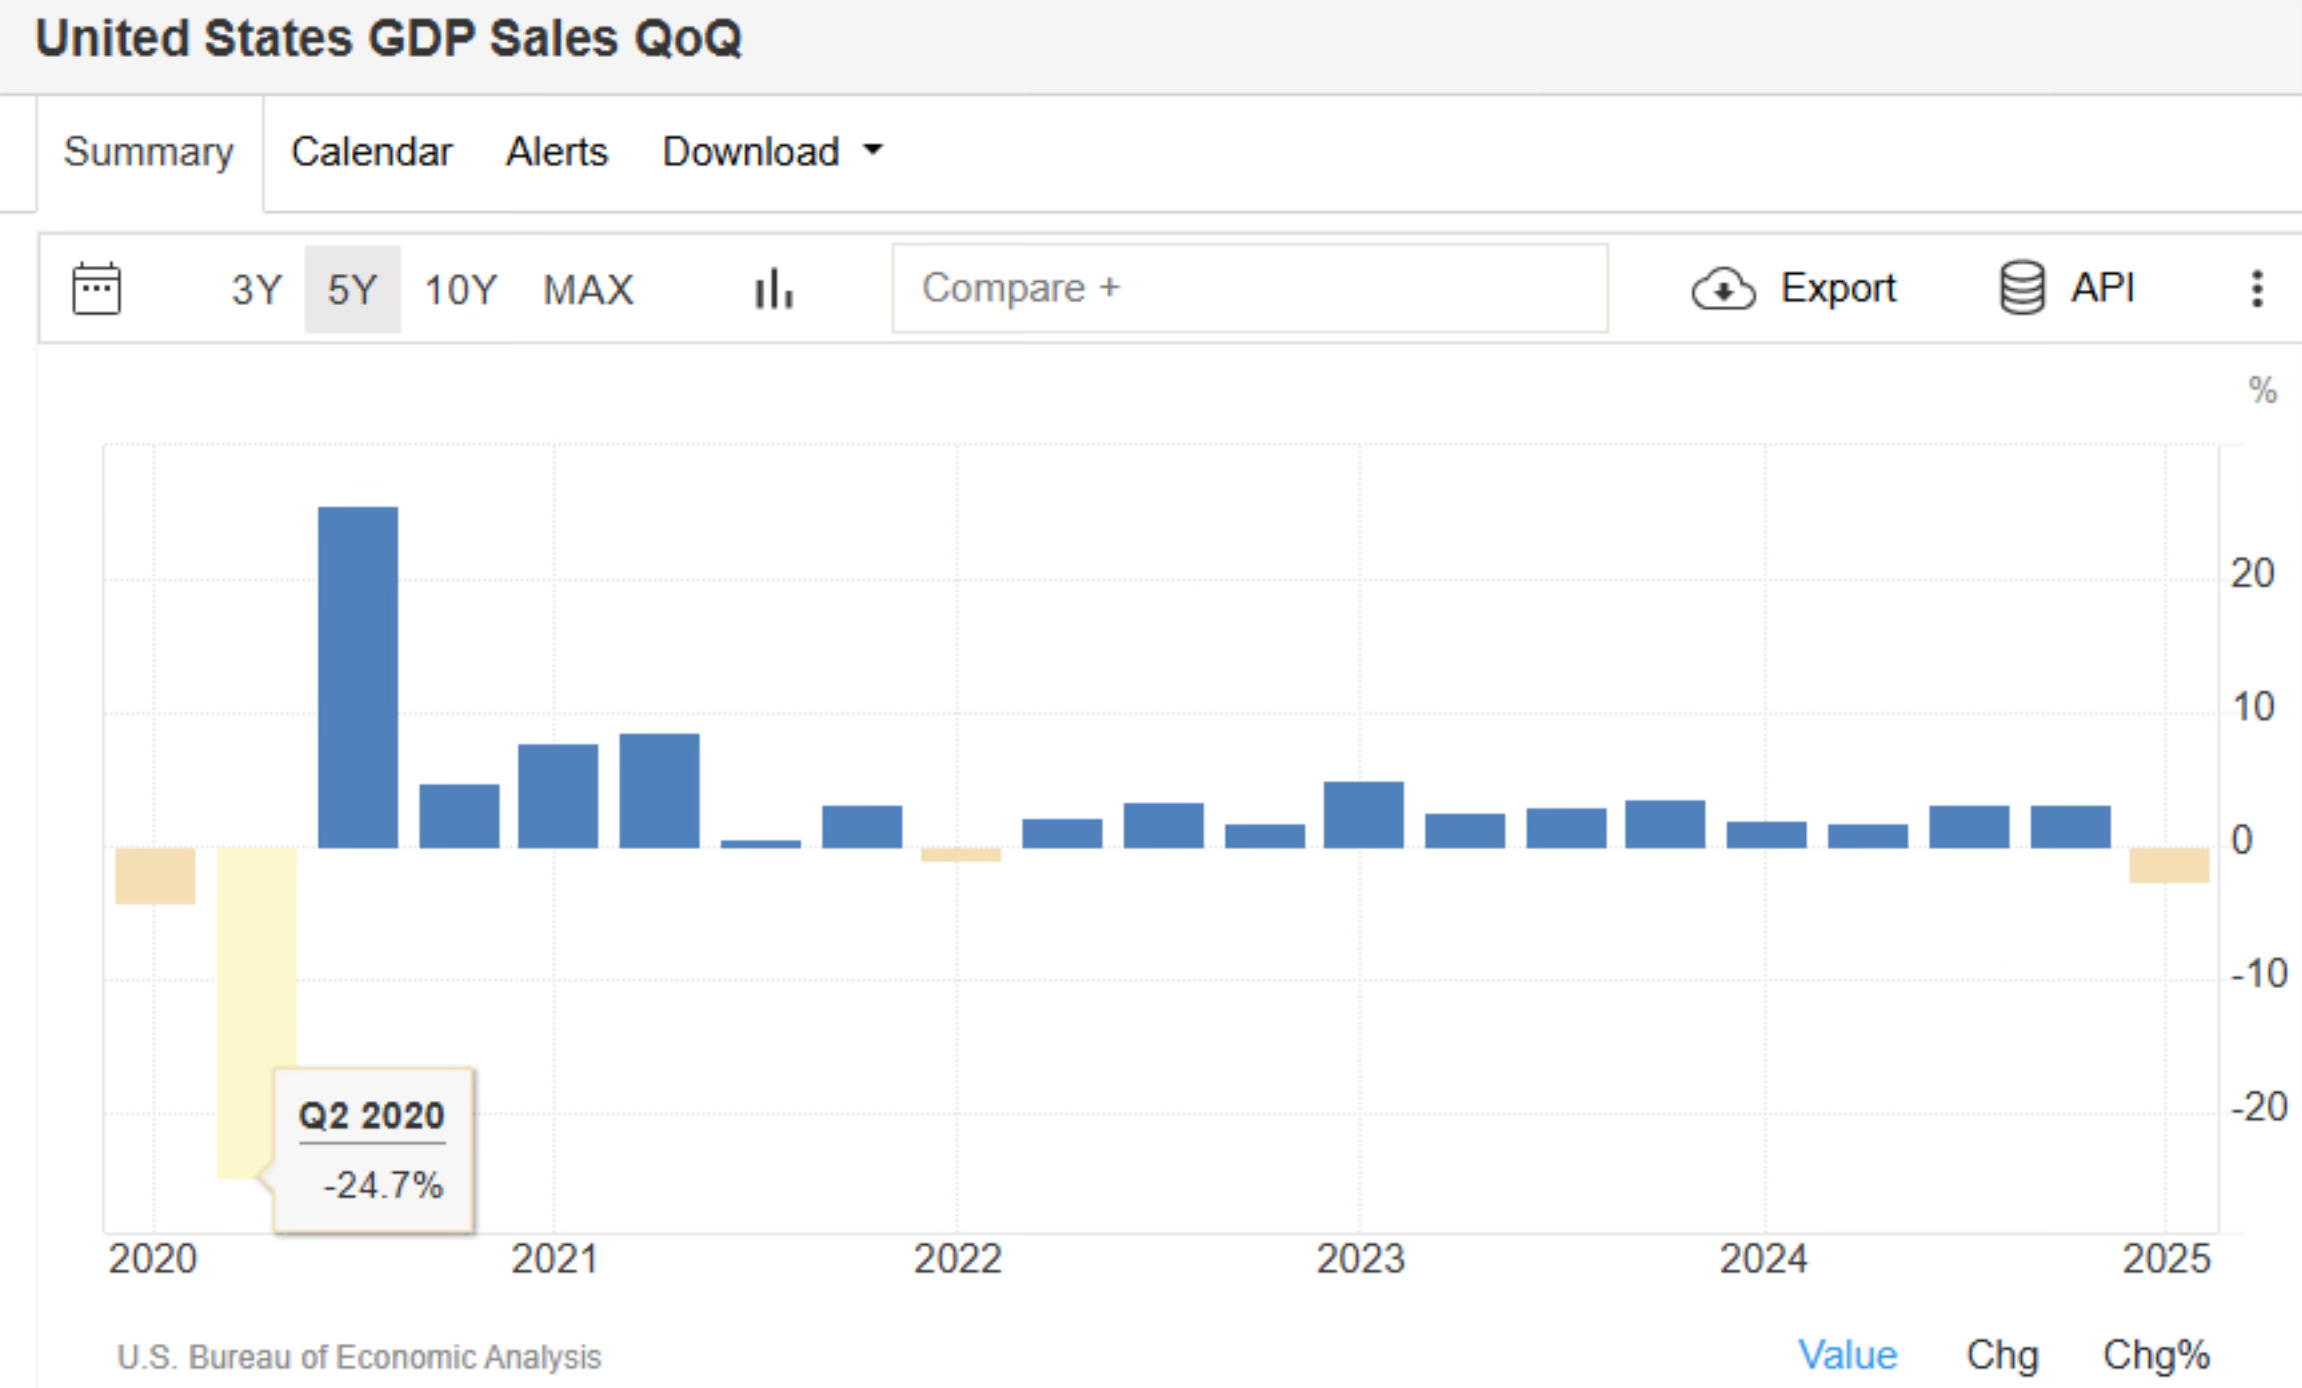Screen dimensions: 2302x1388
Task: Switch to the Summary tab
Action: point(148,152)
